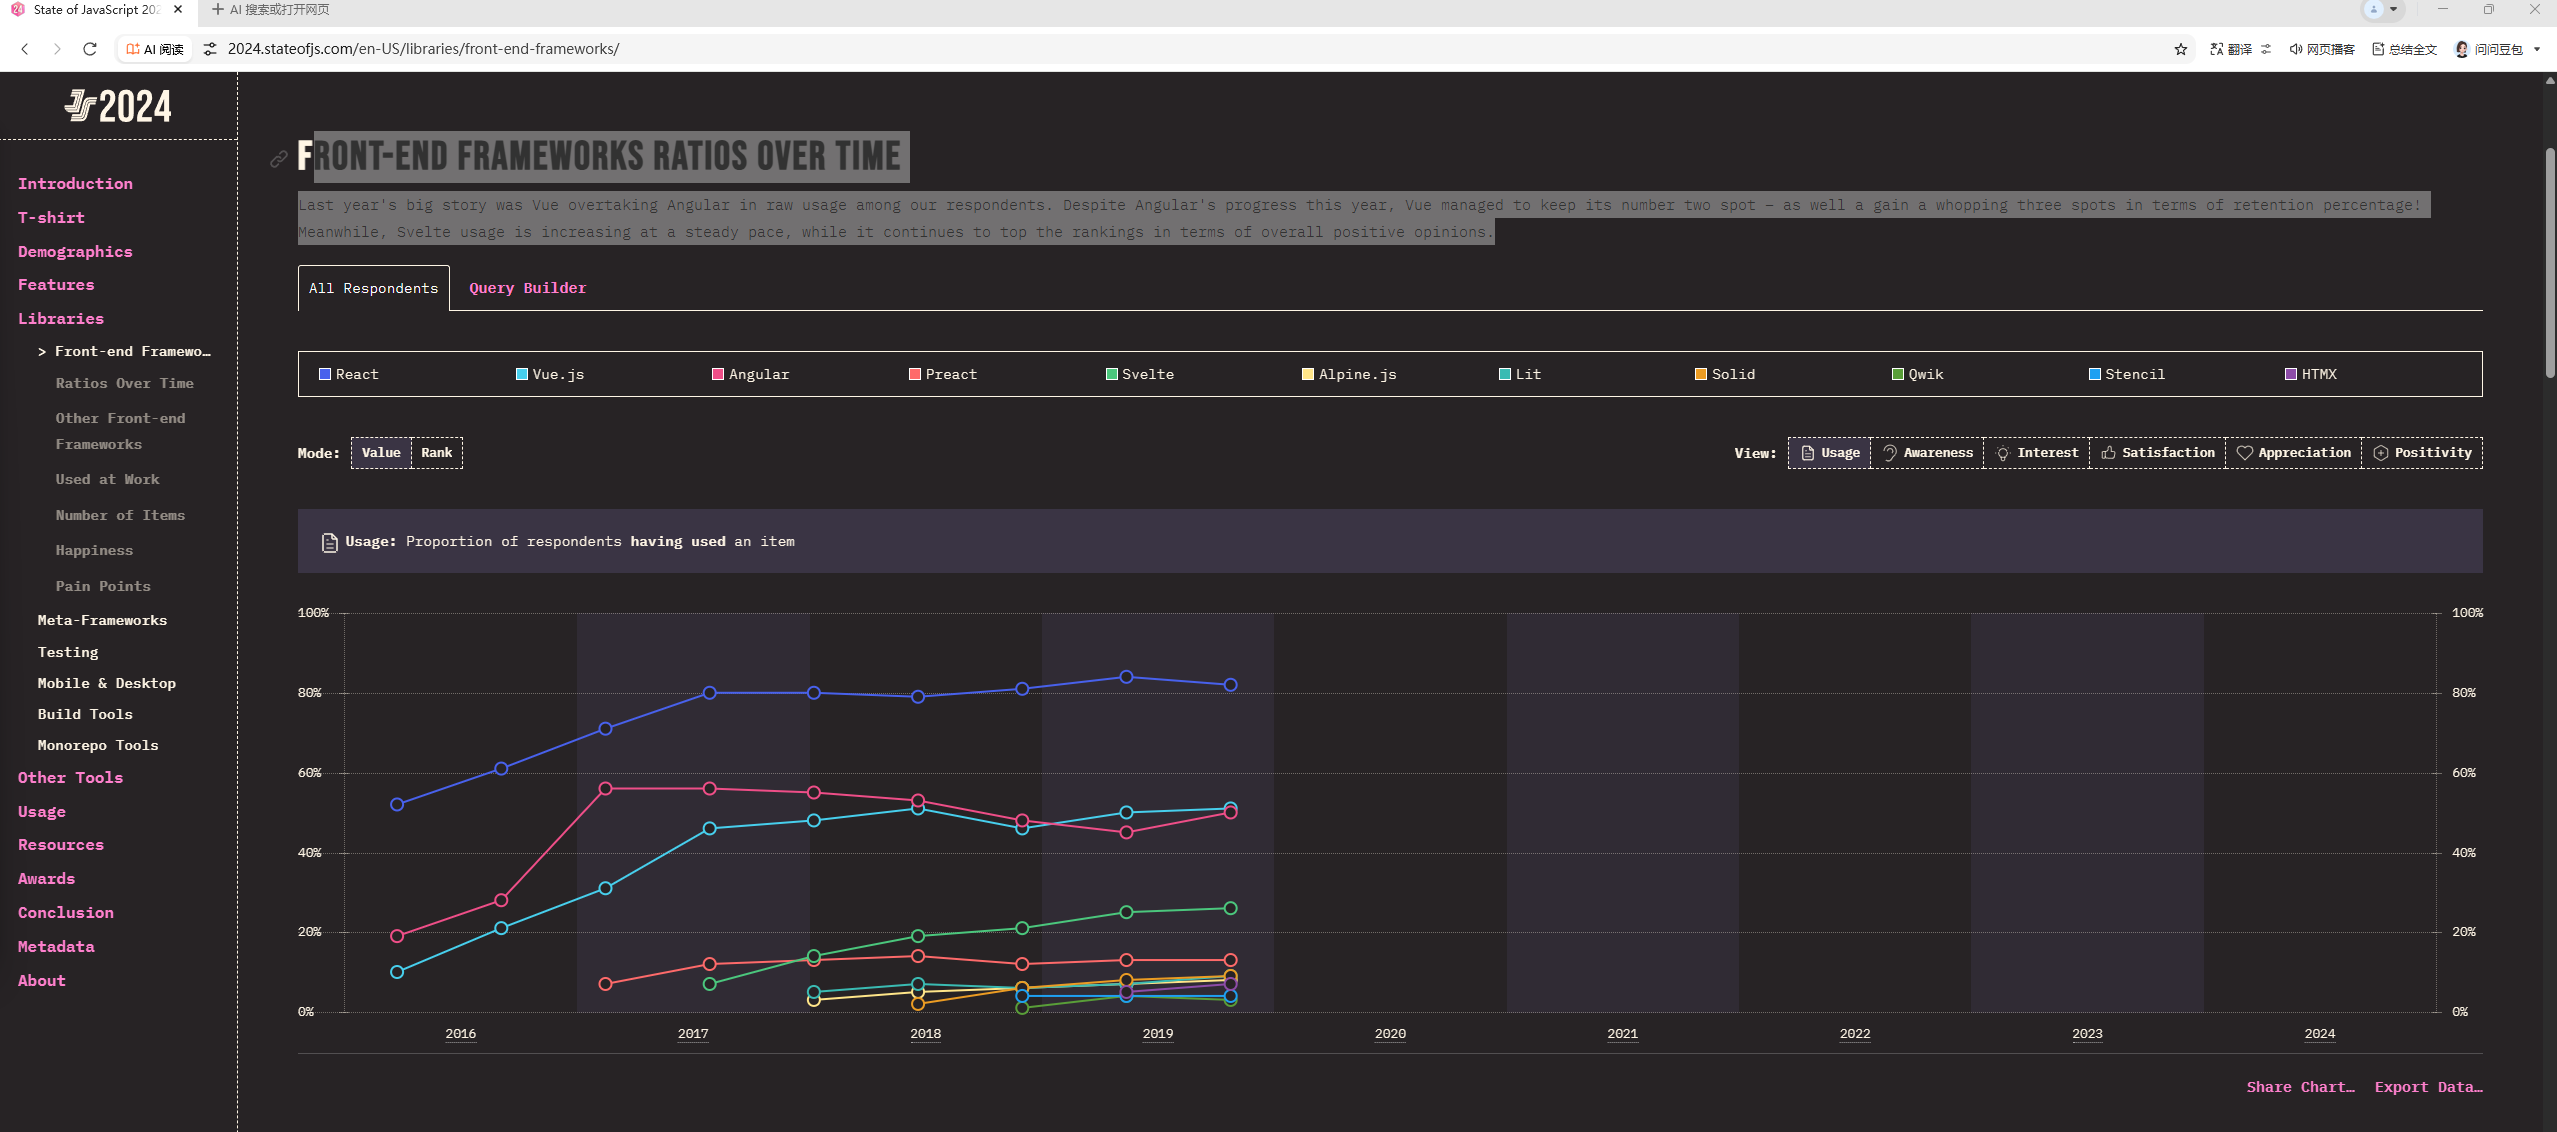This screenshot has height=1132, width=2557.
Task: Click the Svelte legend color swatch
Action: click(x=1111, y=374)
